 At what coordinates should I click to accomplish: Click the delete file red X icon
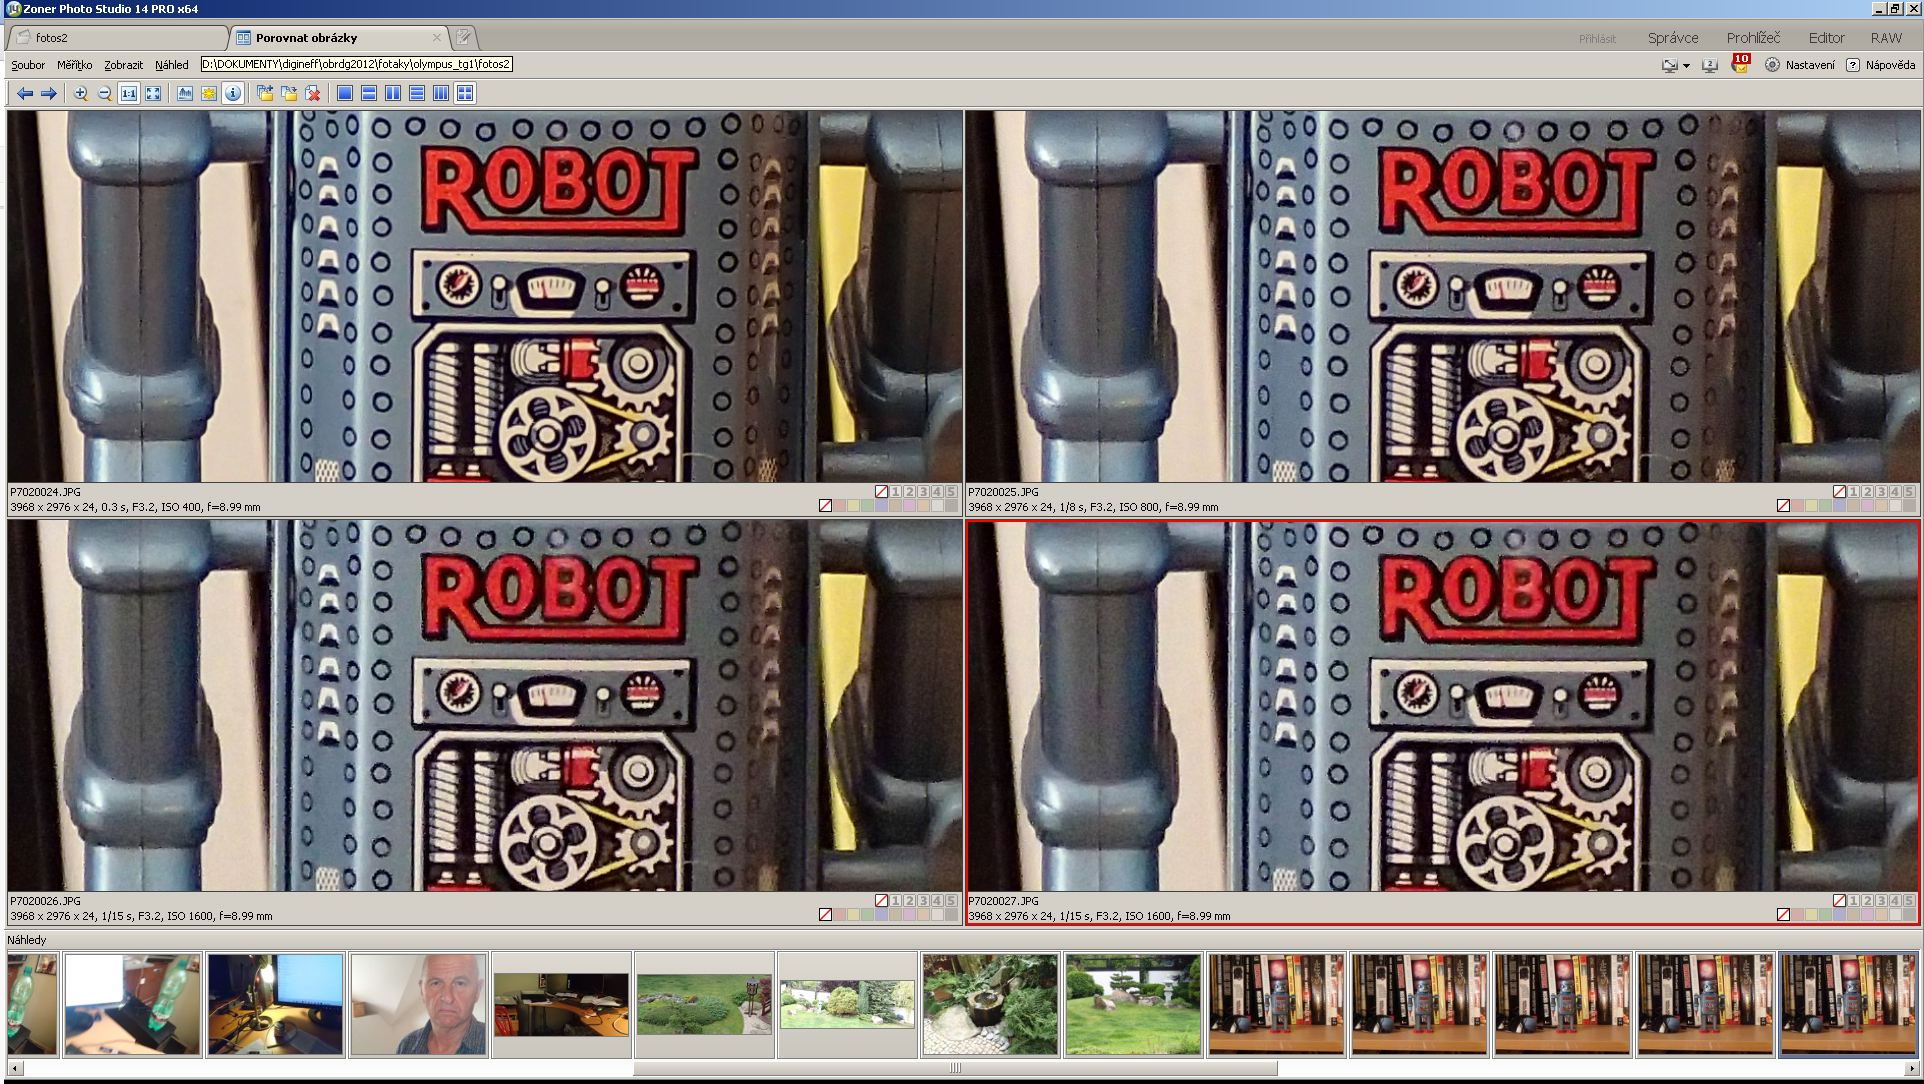[x=313, y=93]
